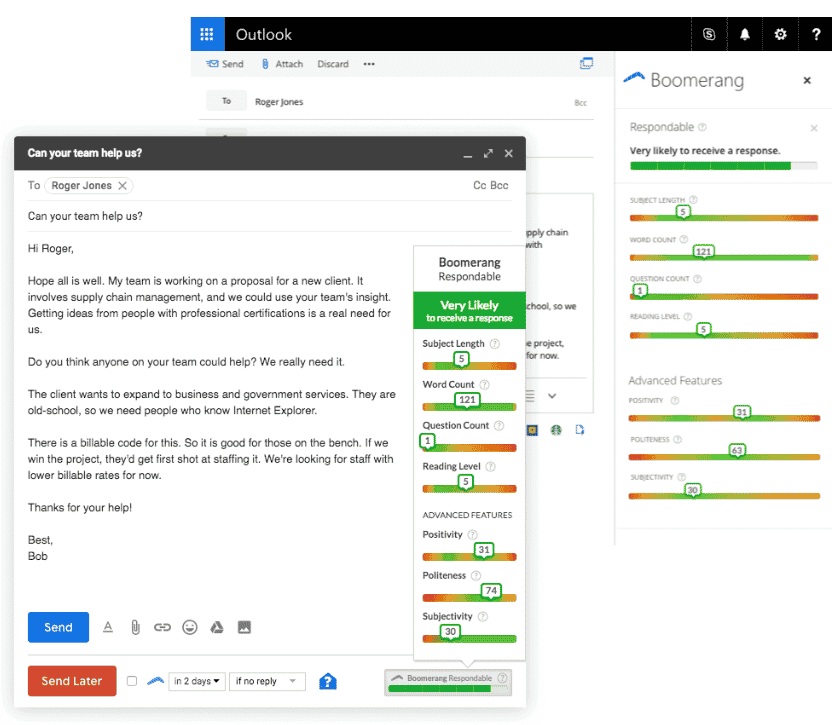Viewport: 837px width, 725px height.
Task: Click Attach in the Outlook toolbar
Action: pos(282,64)
